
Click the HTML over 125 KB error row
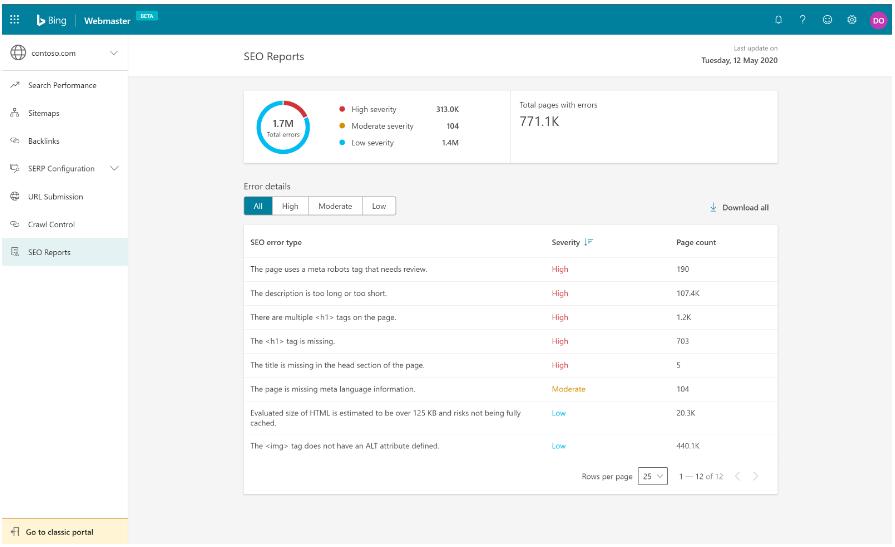[510, 417]
